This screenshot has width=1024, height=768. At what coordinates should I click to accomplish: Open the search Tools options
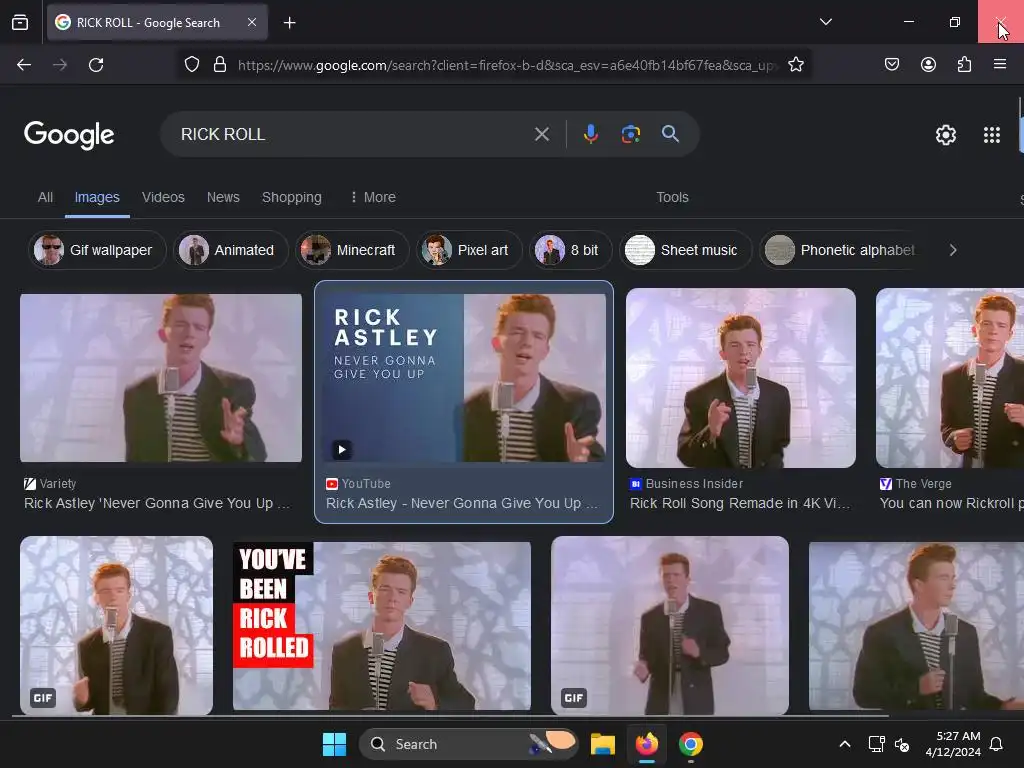pos(672,197)
